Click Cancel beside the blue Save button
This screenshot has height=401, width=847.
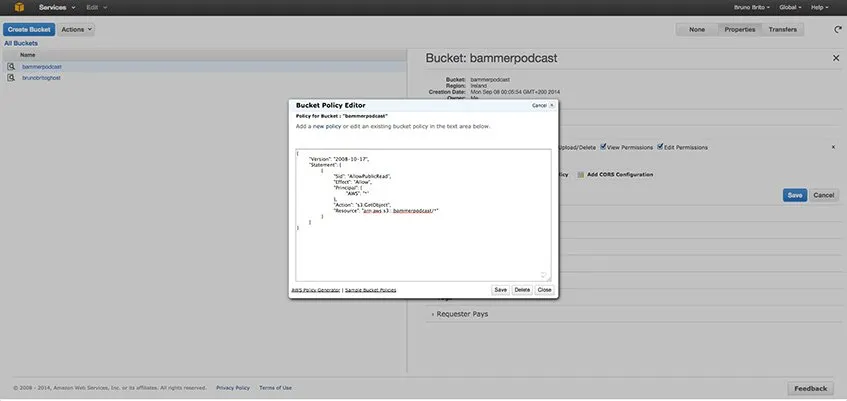[x=823, y=195]
